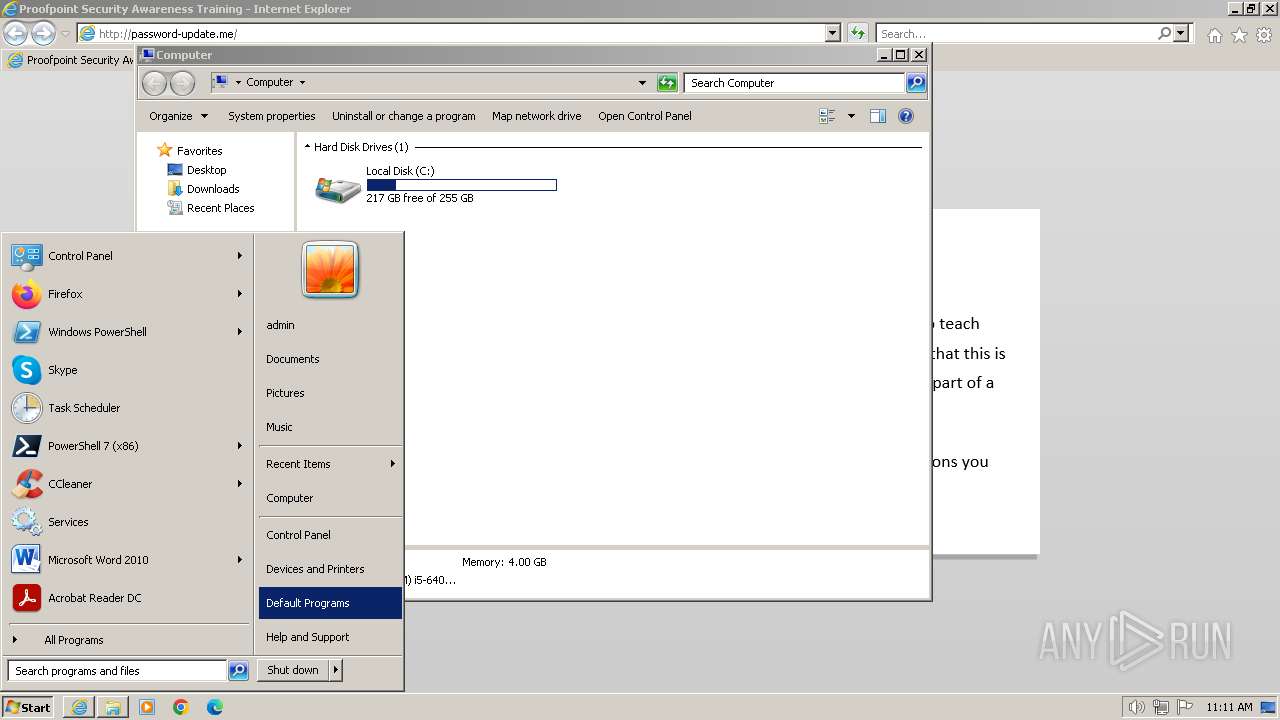Launch Chrome from taskbar

click(x=181, y=707)
